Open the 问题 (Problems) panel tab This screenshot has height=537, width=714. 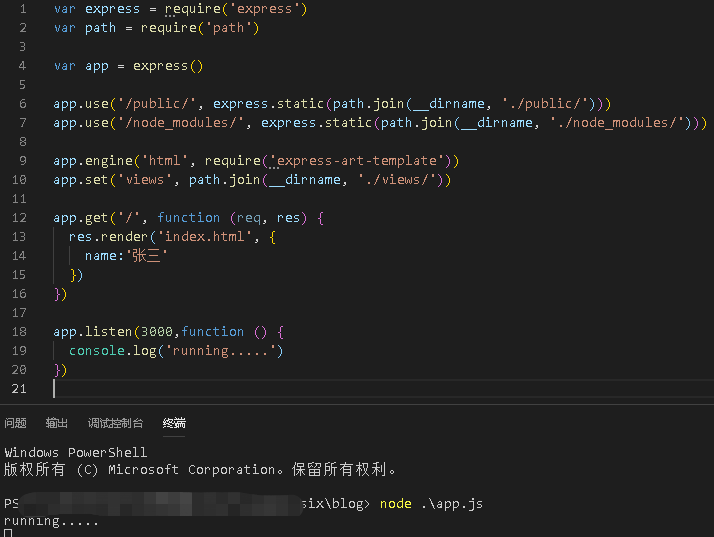[x=15, y=423]
